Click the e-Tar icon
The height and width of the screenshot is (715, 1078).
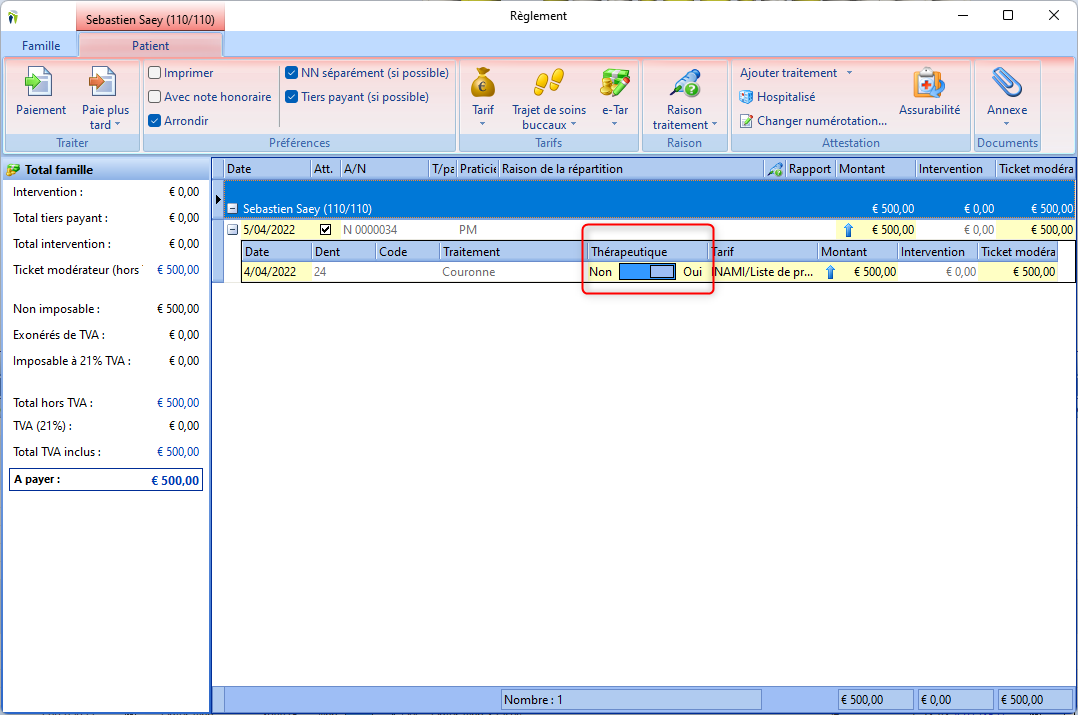click(x=615, y=83)
